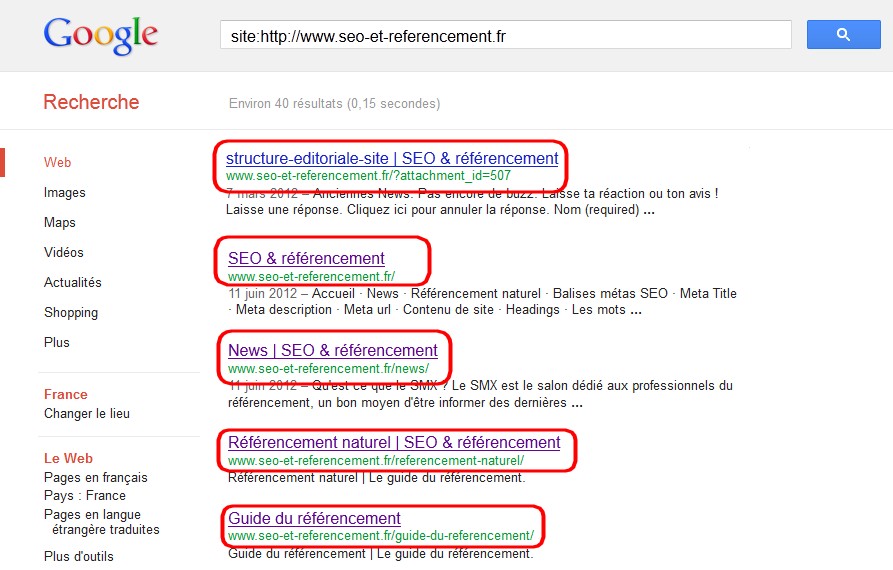893x570 pixels.
Task: Switch to Images results
Action: coord(64,192)
